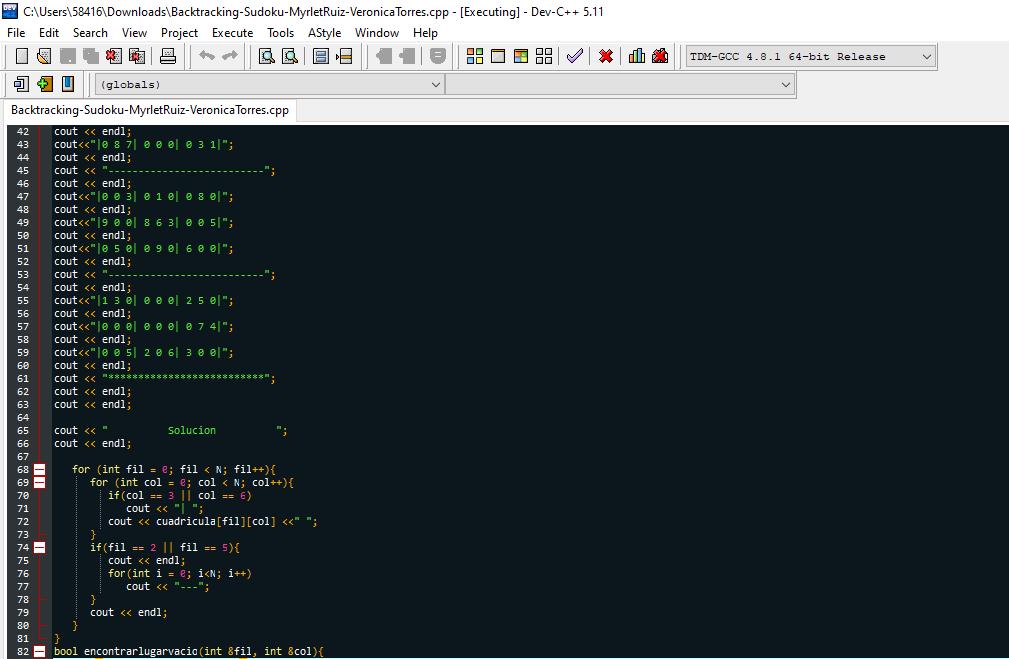1009x659 pixels.
Task: Click the Toggle Bookmark plus icon
Action: tap(44, 84)
